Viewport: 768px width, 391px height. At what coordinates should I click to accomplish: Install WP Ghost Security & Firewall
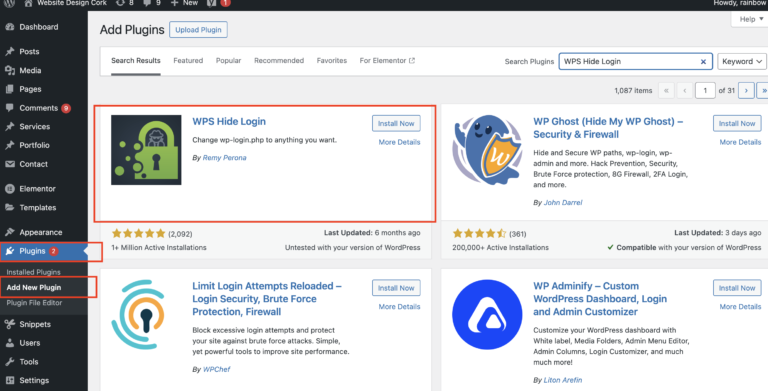(x=737, y=123)
